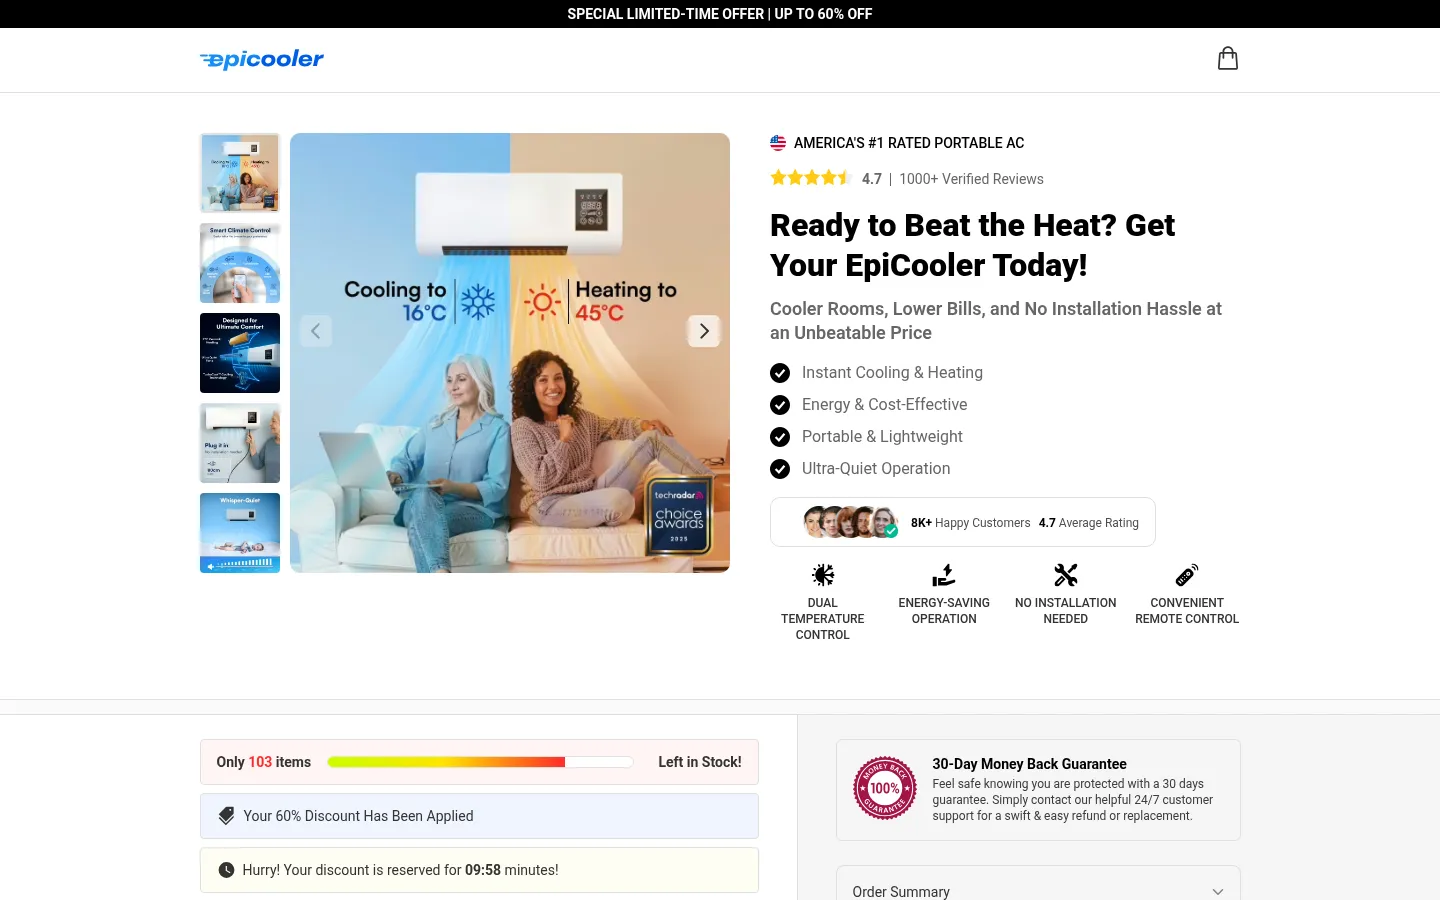Click the stock level progress bar
Viewport: 1440px width, 900px height.
[x=480, y=762]
